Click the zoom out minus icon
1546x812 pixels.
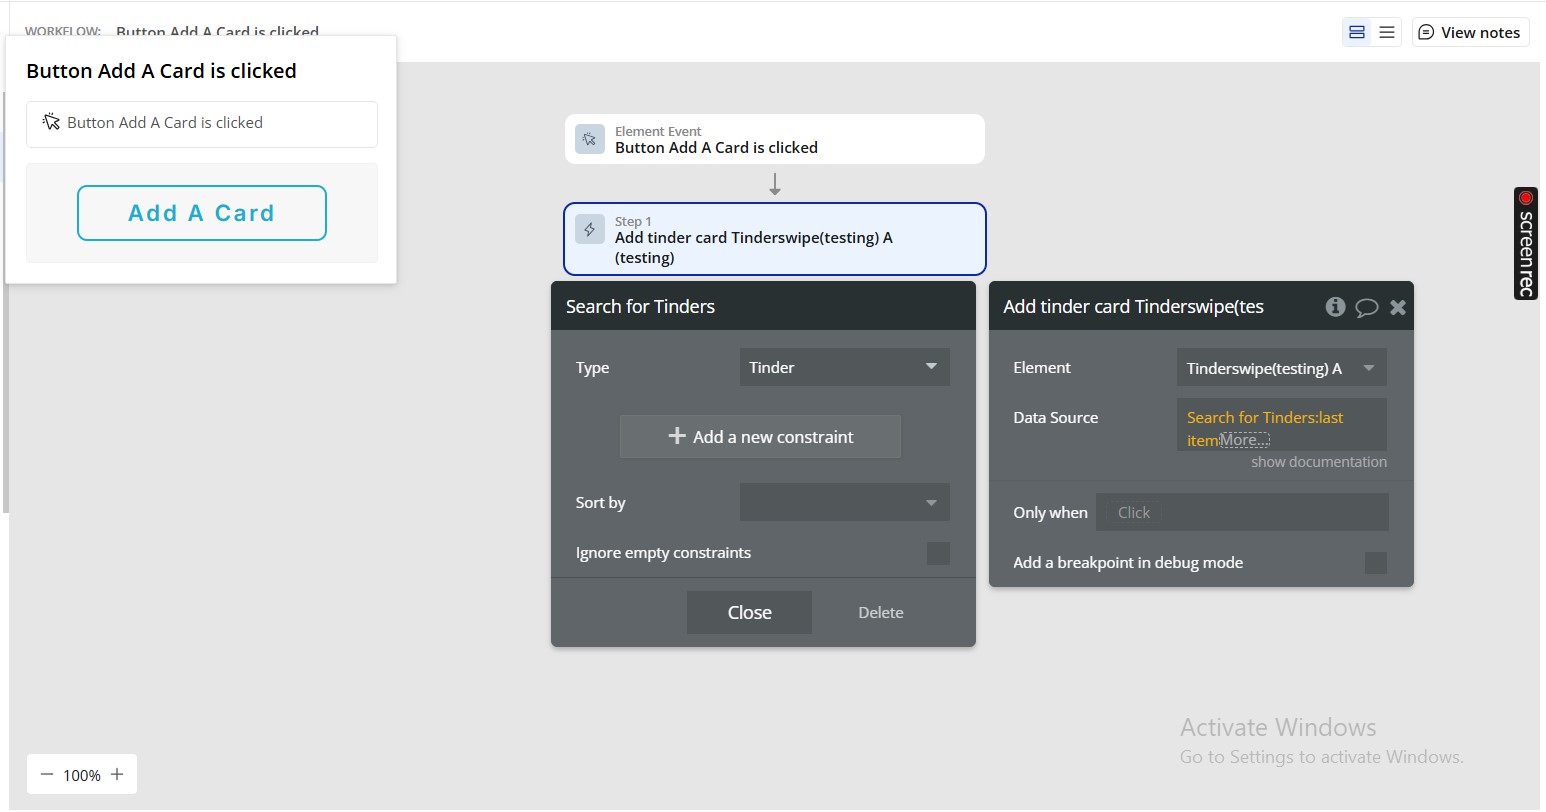[x=47, y=775]
